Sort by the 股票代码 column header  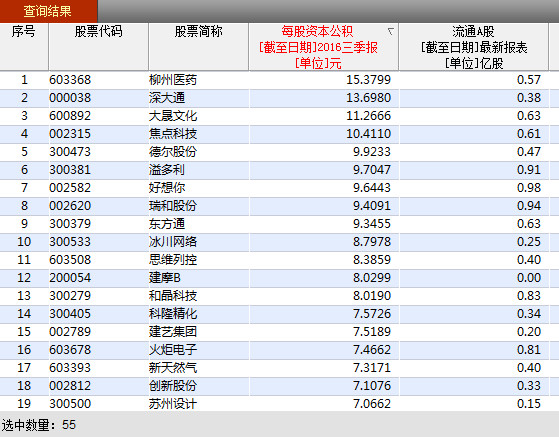[98, 47]
